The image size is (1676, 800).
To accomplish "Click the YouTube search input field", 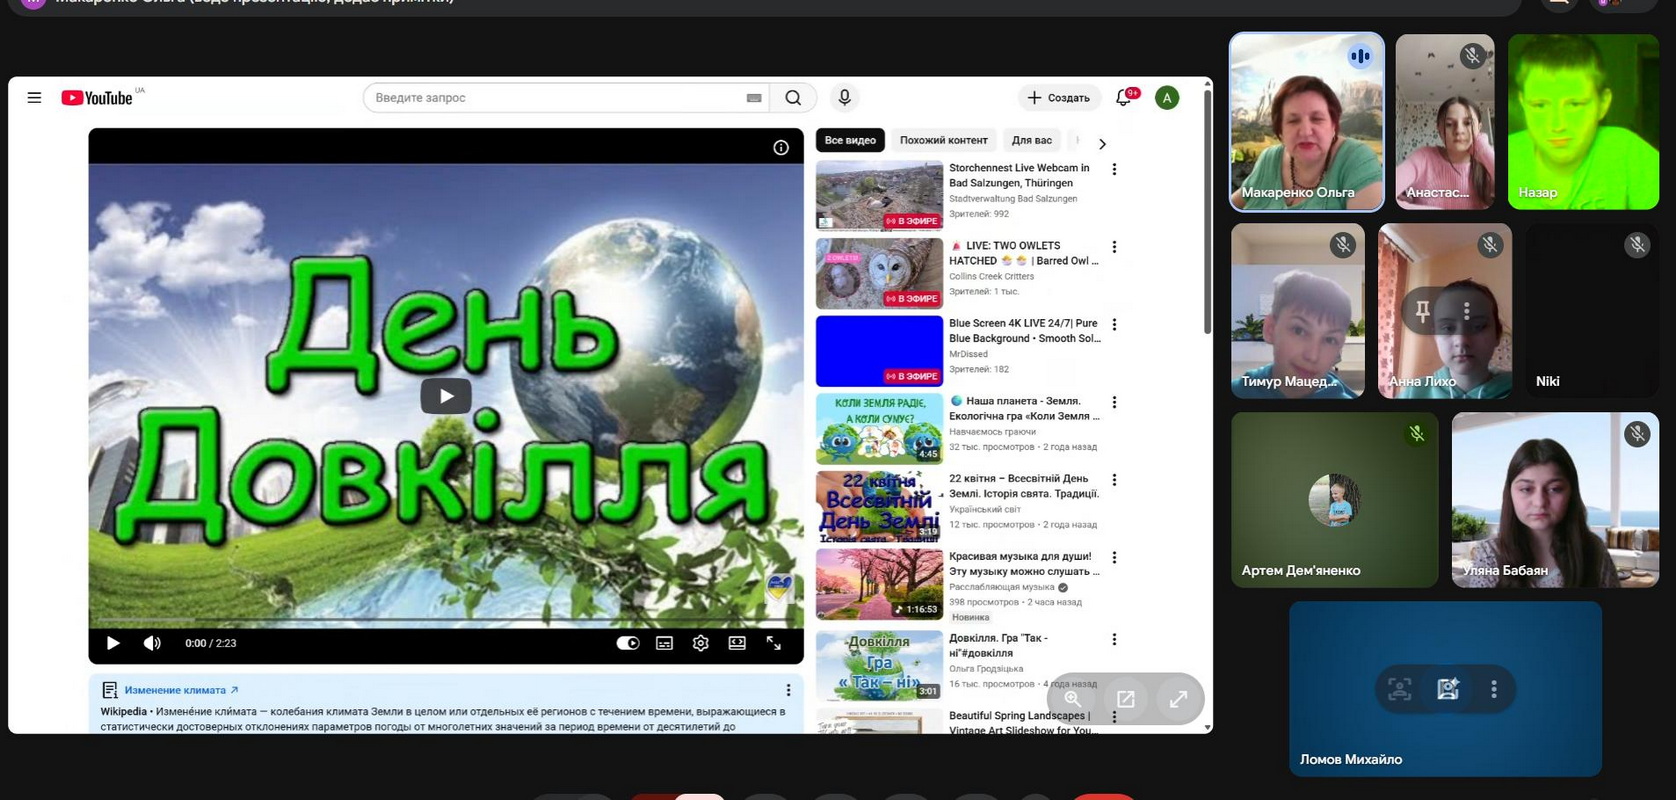I will [555, 98].
